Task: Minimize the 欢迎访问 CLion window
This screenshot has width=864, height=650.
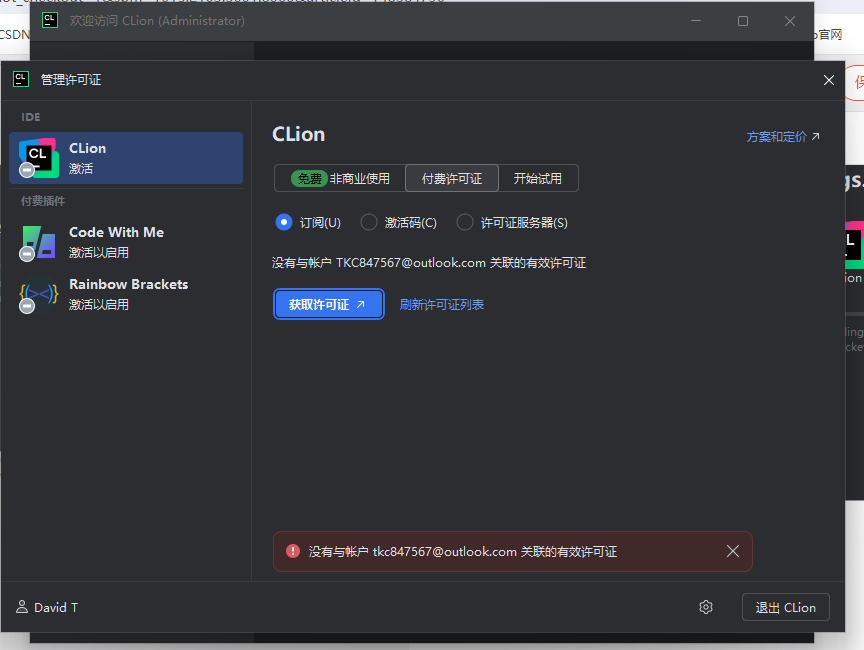Action: [696, 21]
